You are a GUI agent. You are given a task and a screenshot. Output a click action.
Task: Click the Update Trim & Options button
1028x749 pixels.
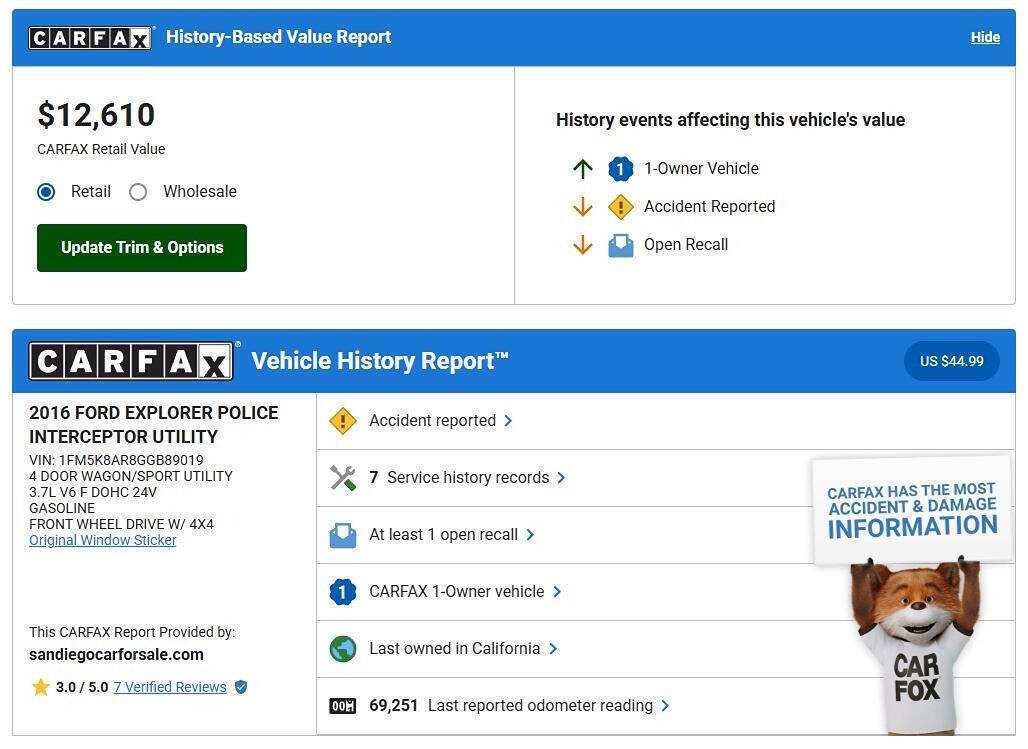pos(142,248)
